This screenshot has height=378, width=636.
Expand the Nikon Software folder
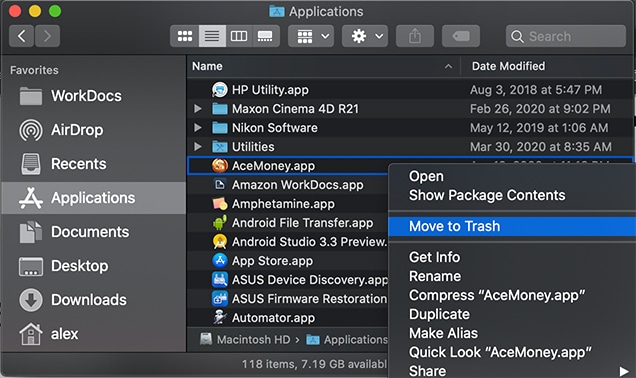click(198, 128)
